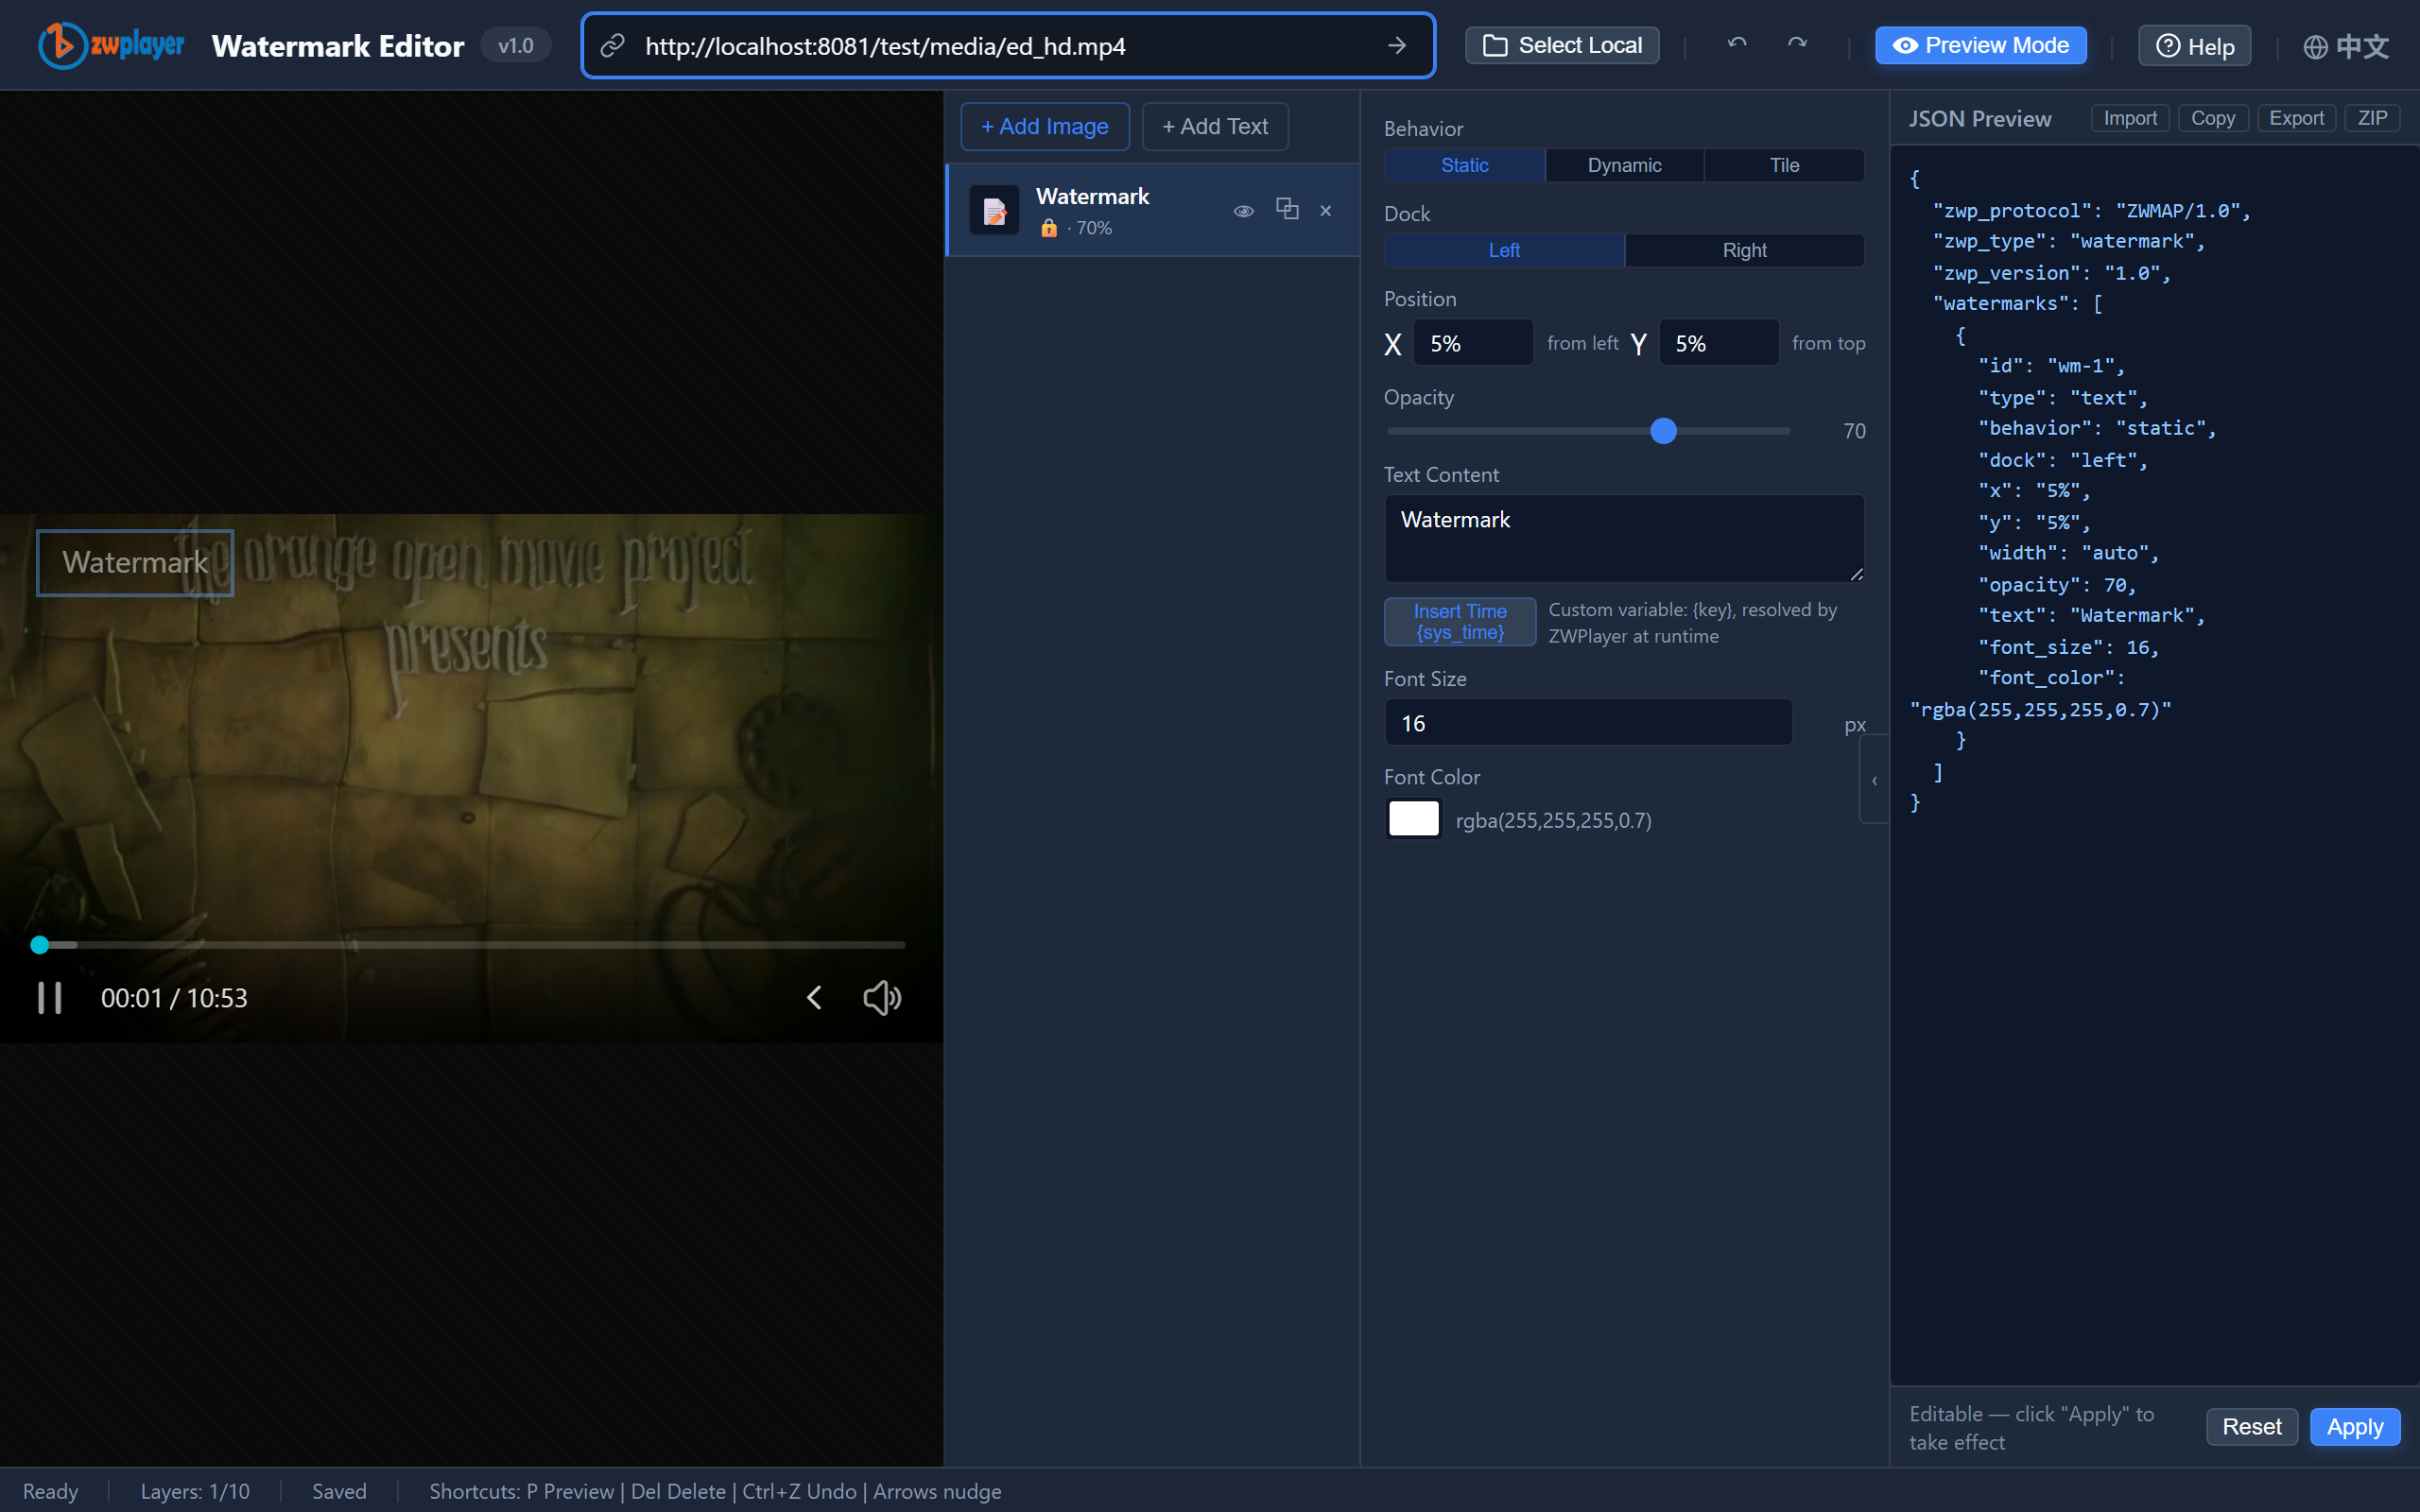Image resolution: width=2420 pixels, height=1512 pixels.
Task: Hide the Watermark layer with eye icon
Action: [1243, 210]
